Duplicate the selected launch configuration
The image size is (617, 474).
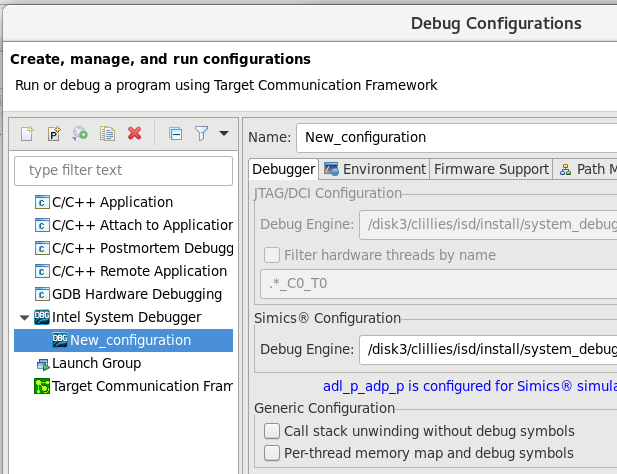tap(107, 134)
